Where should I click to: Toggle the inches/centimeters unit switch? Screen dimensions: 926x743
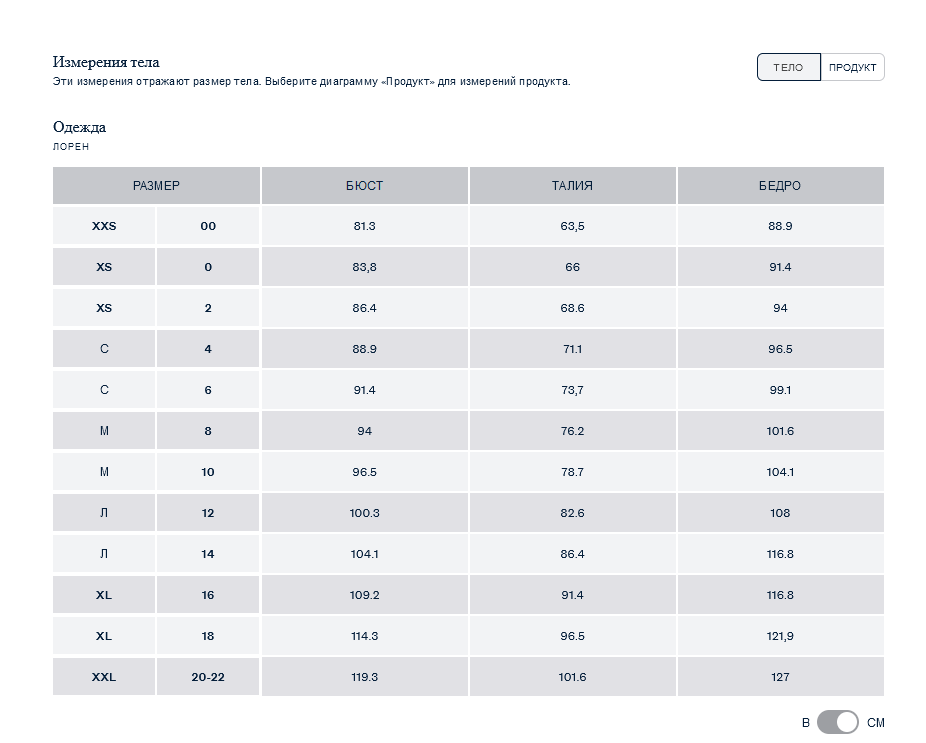pyautogui.click(x=837, y=722)
